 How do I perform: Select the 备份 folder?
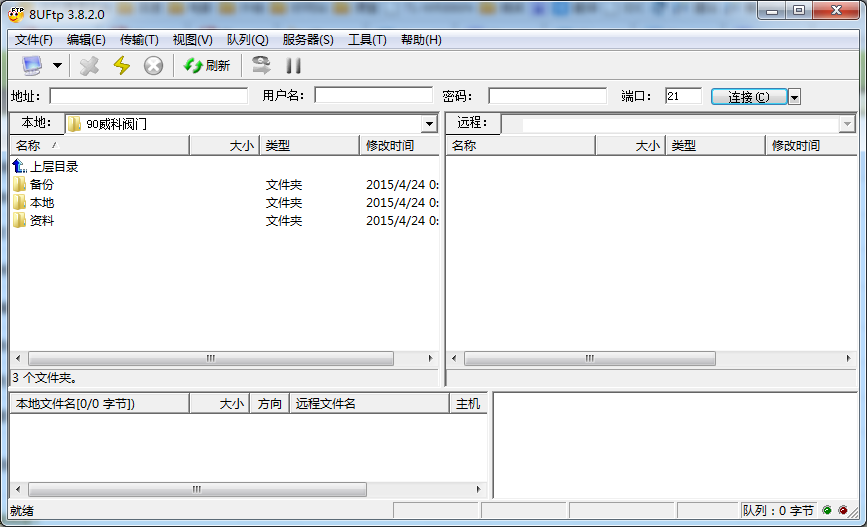click(34, 184)
